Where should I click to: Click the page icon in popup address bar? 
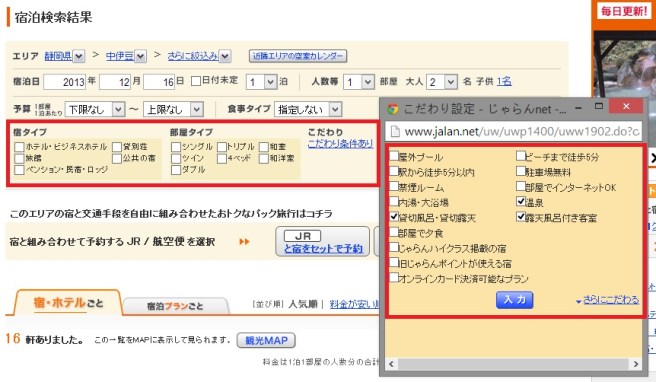tap(395, 131)
